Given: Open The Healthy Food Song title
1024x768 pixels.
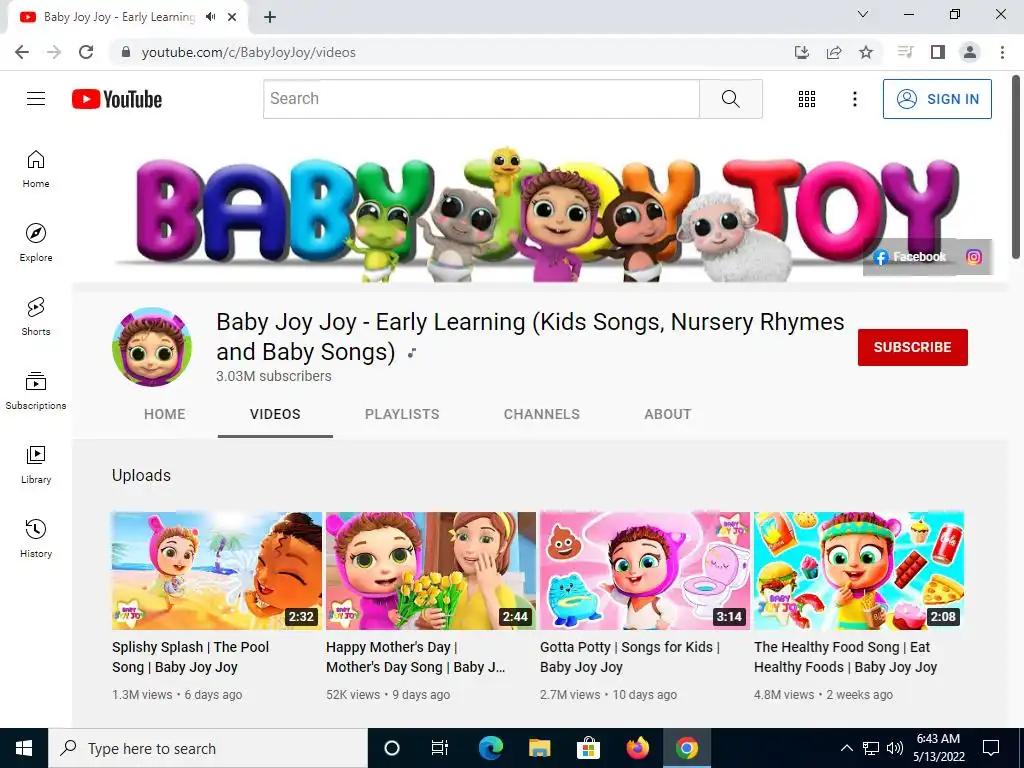Looking at the screenshot, I should (x=845, y=657).
